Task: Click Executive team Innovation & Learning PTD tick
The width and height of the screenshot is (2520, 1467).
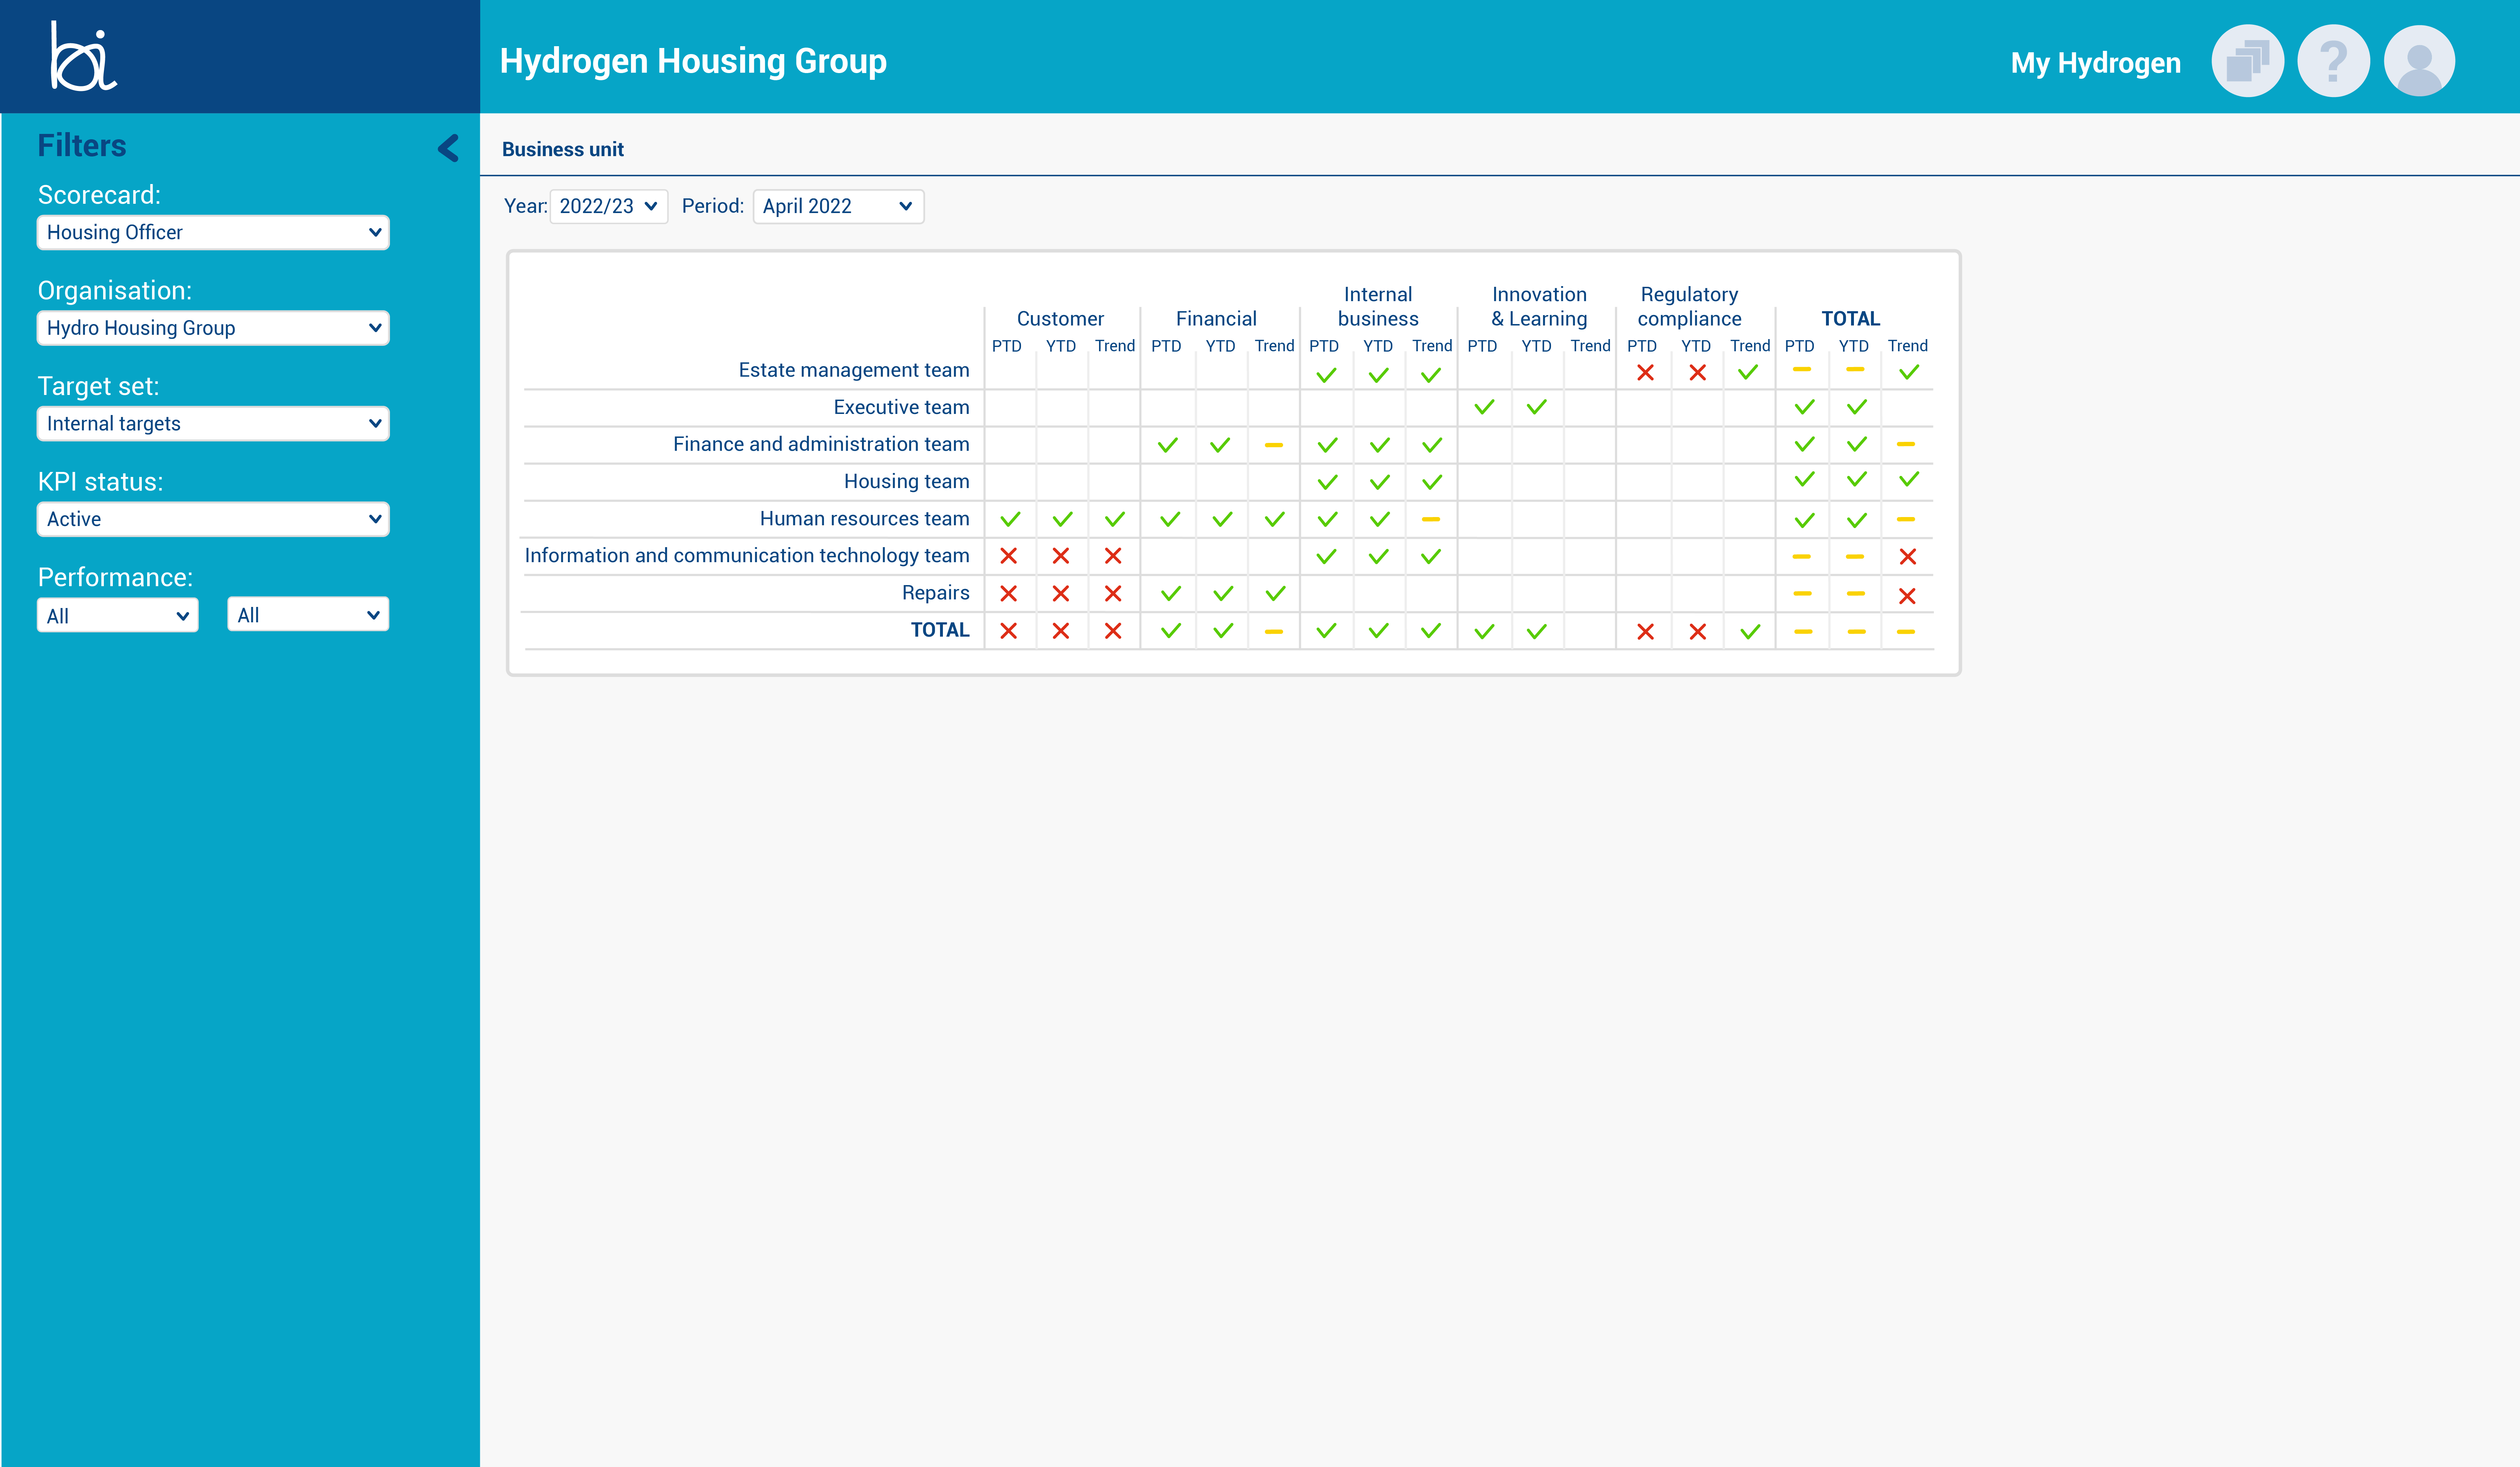Action: click(x=1484, y=407)
